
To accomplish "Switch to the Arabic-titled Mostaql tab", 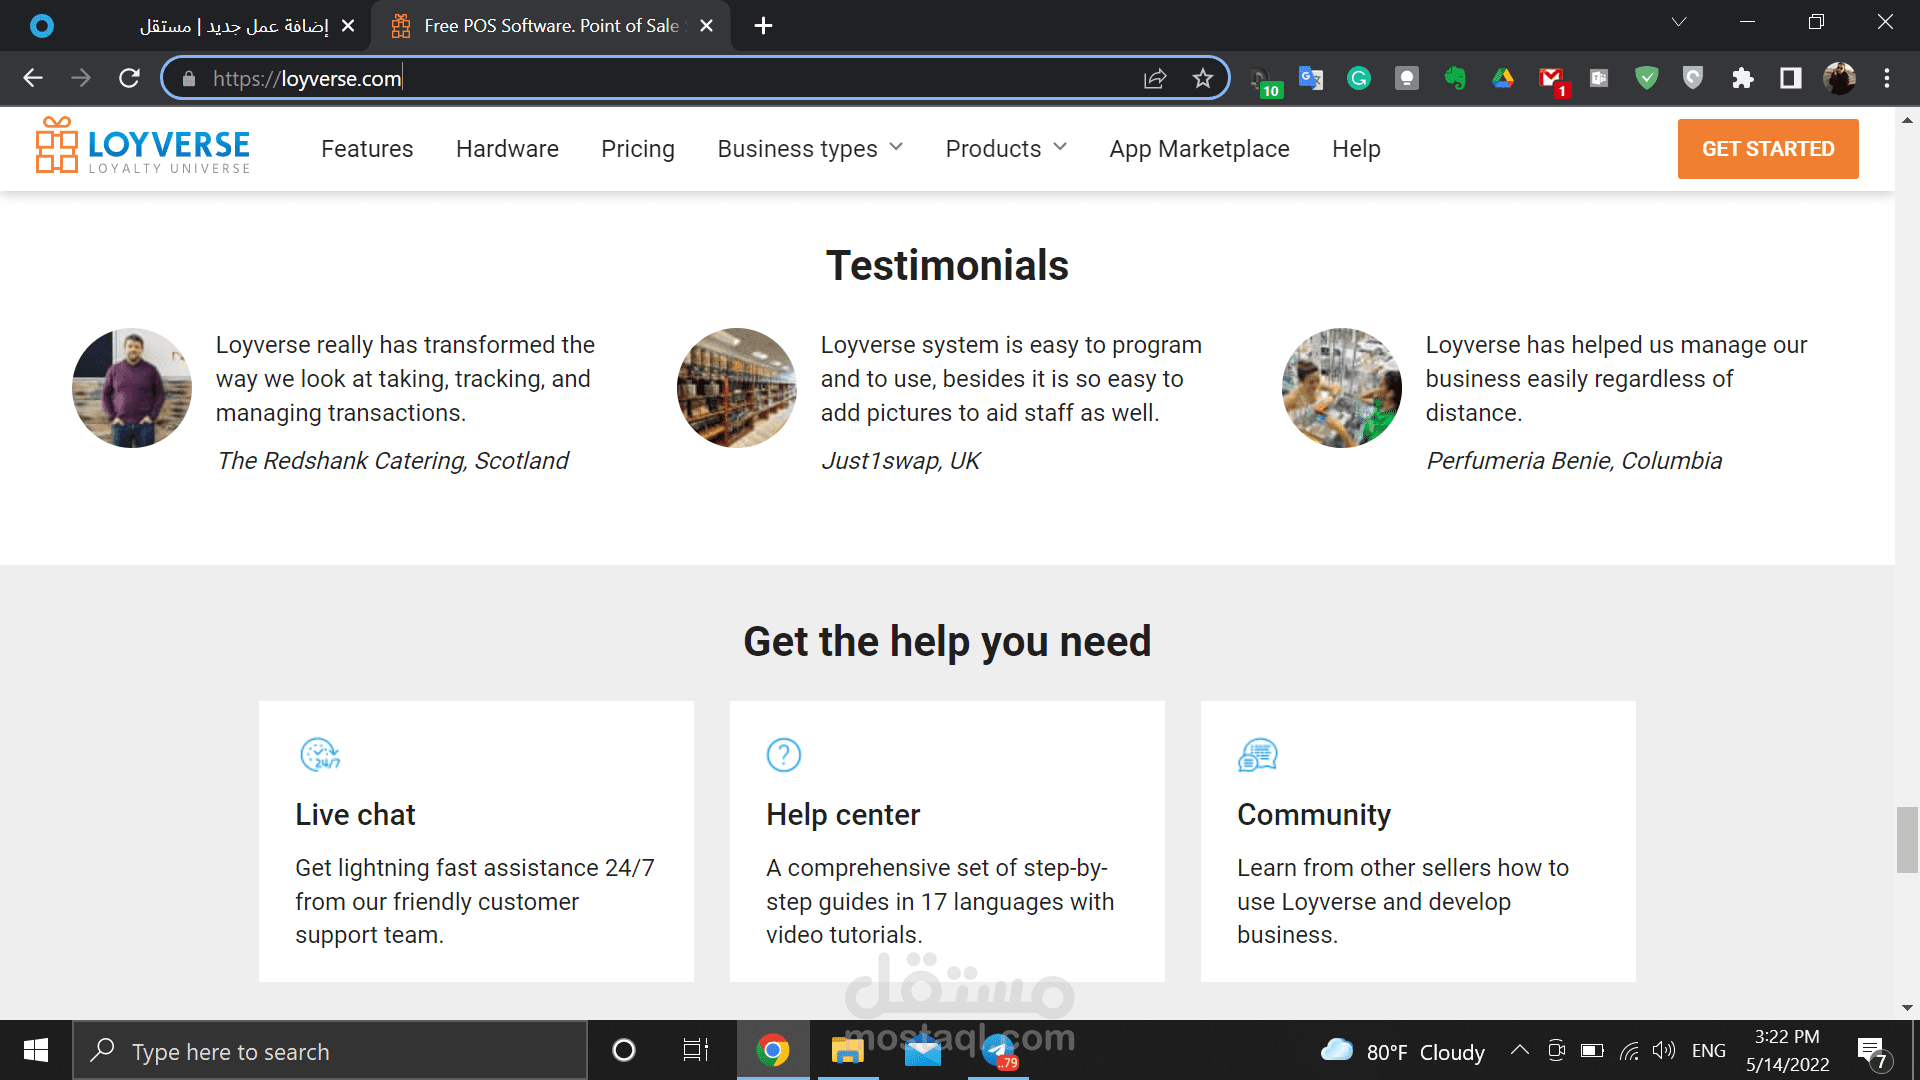I will 235,26.
